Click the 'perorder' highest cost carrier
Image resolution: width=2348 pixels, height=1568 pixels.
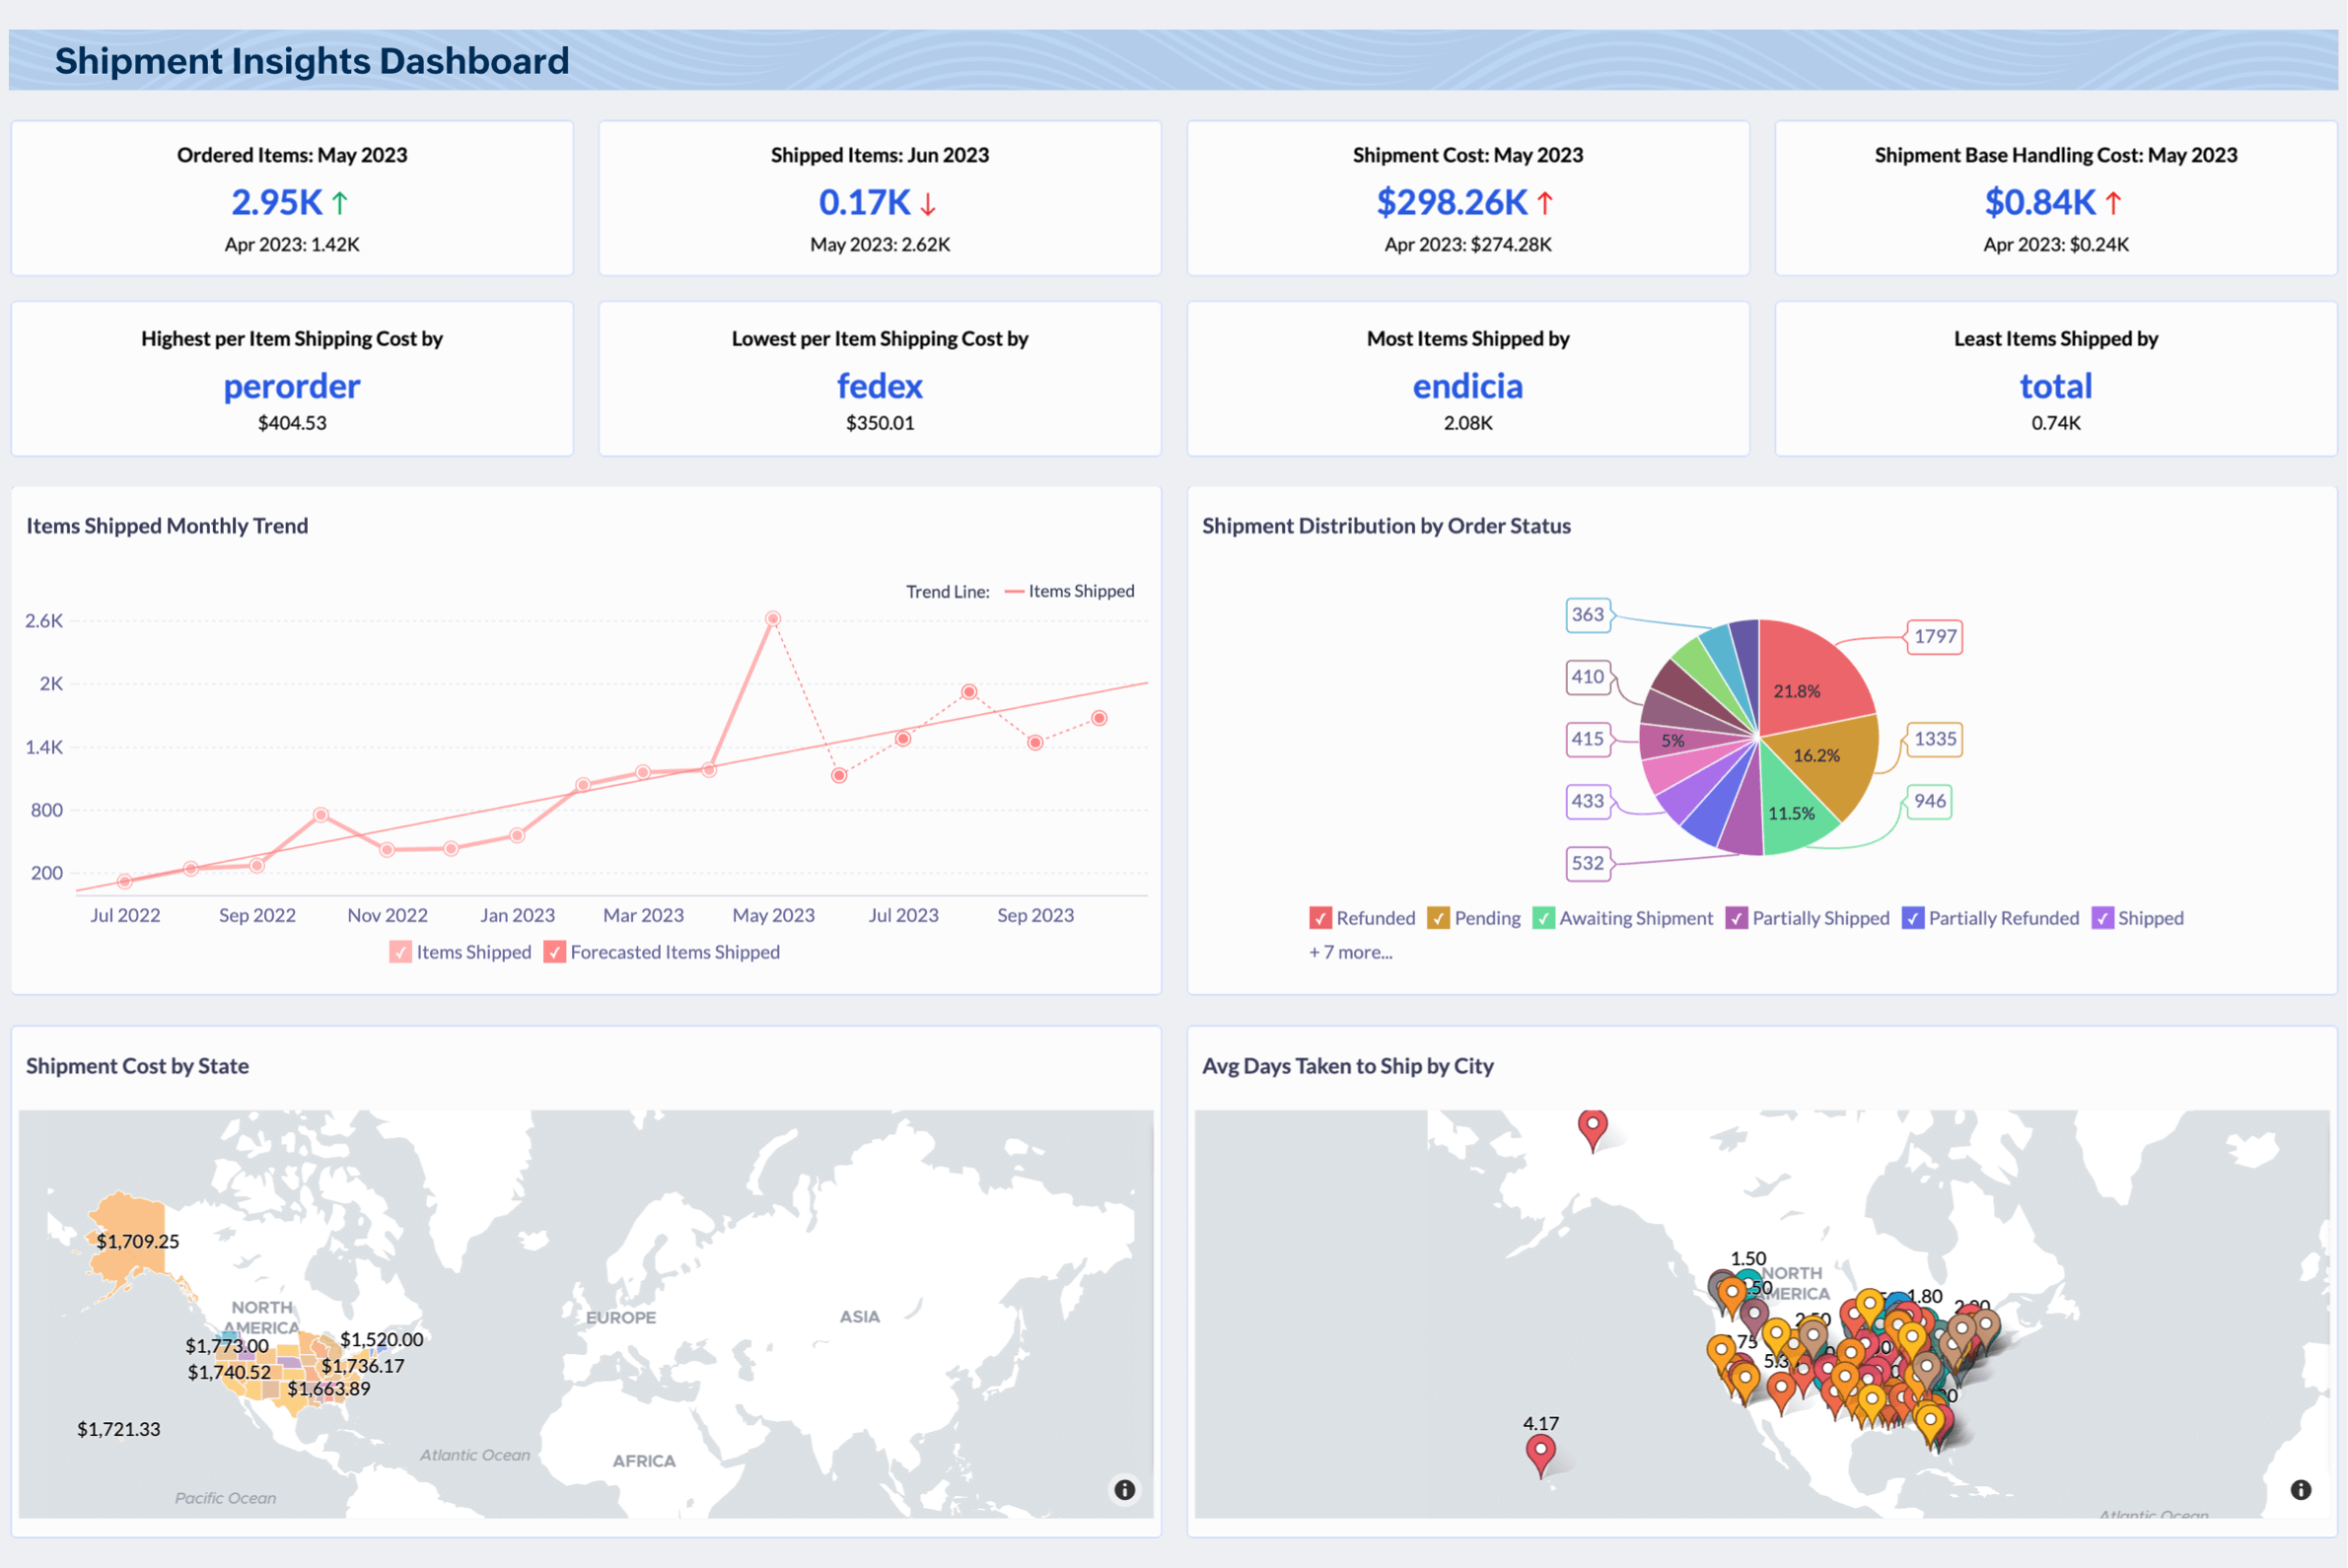(292, 386)
